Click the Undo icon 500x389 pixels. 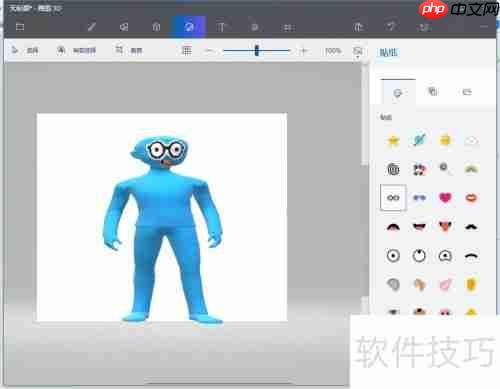(391, 26)
